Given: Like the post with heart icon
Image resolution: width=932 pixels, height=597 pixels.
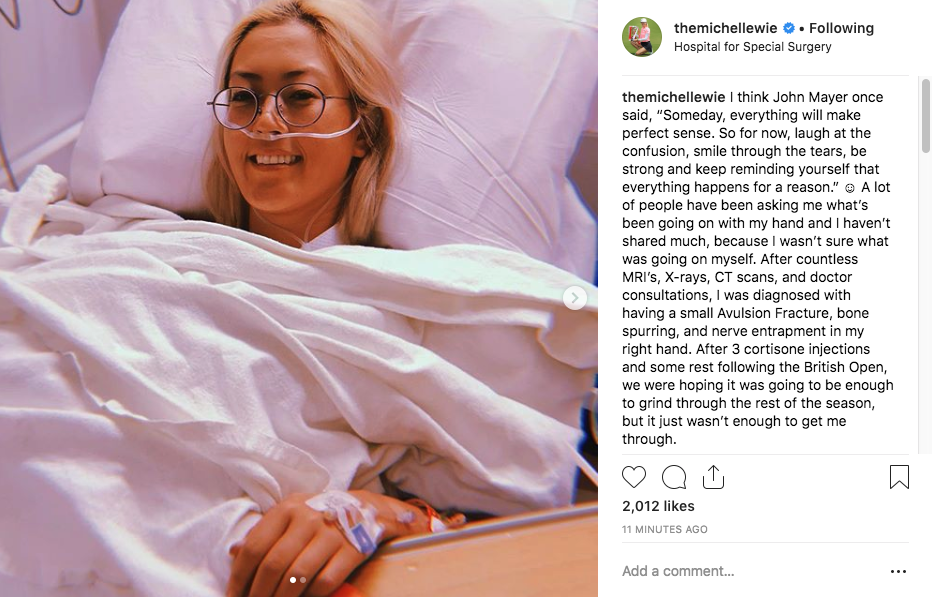Looking at the screenshot, I should pos(634,477).
